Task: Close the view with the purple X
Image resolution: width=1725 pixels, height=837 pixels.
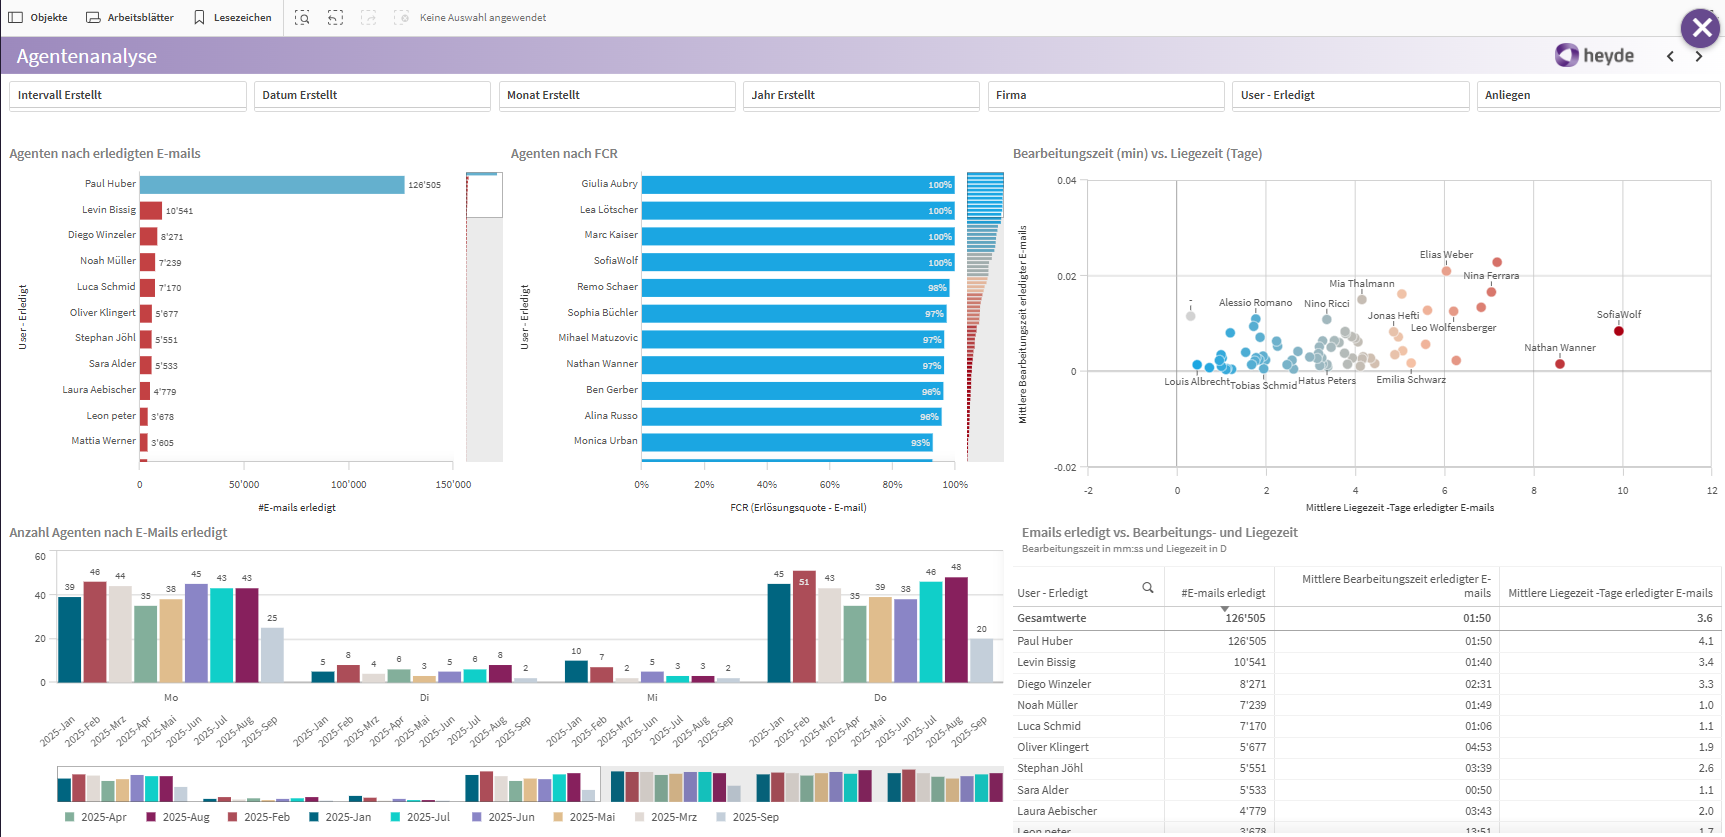Action: pyautogui.click(x=1700, y=28)
